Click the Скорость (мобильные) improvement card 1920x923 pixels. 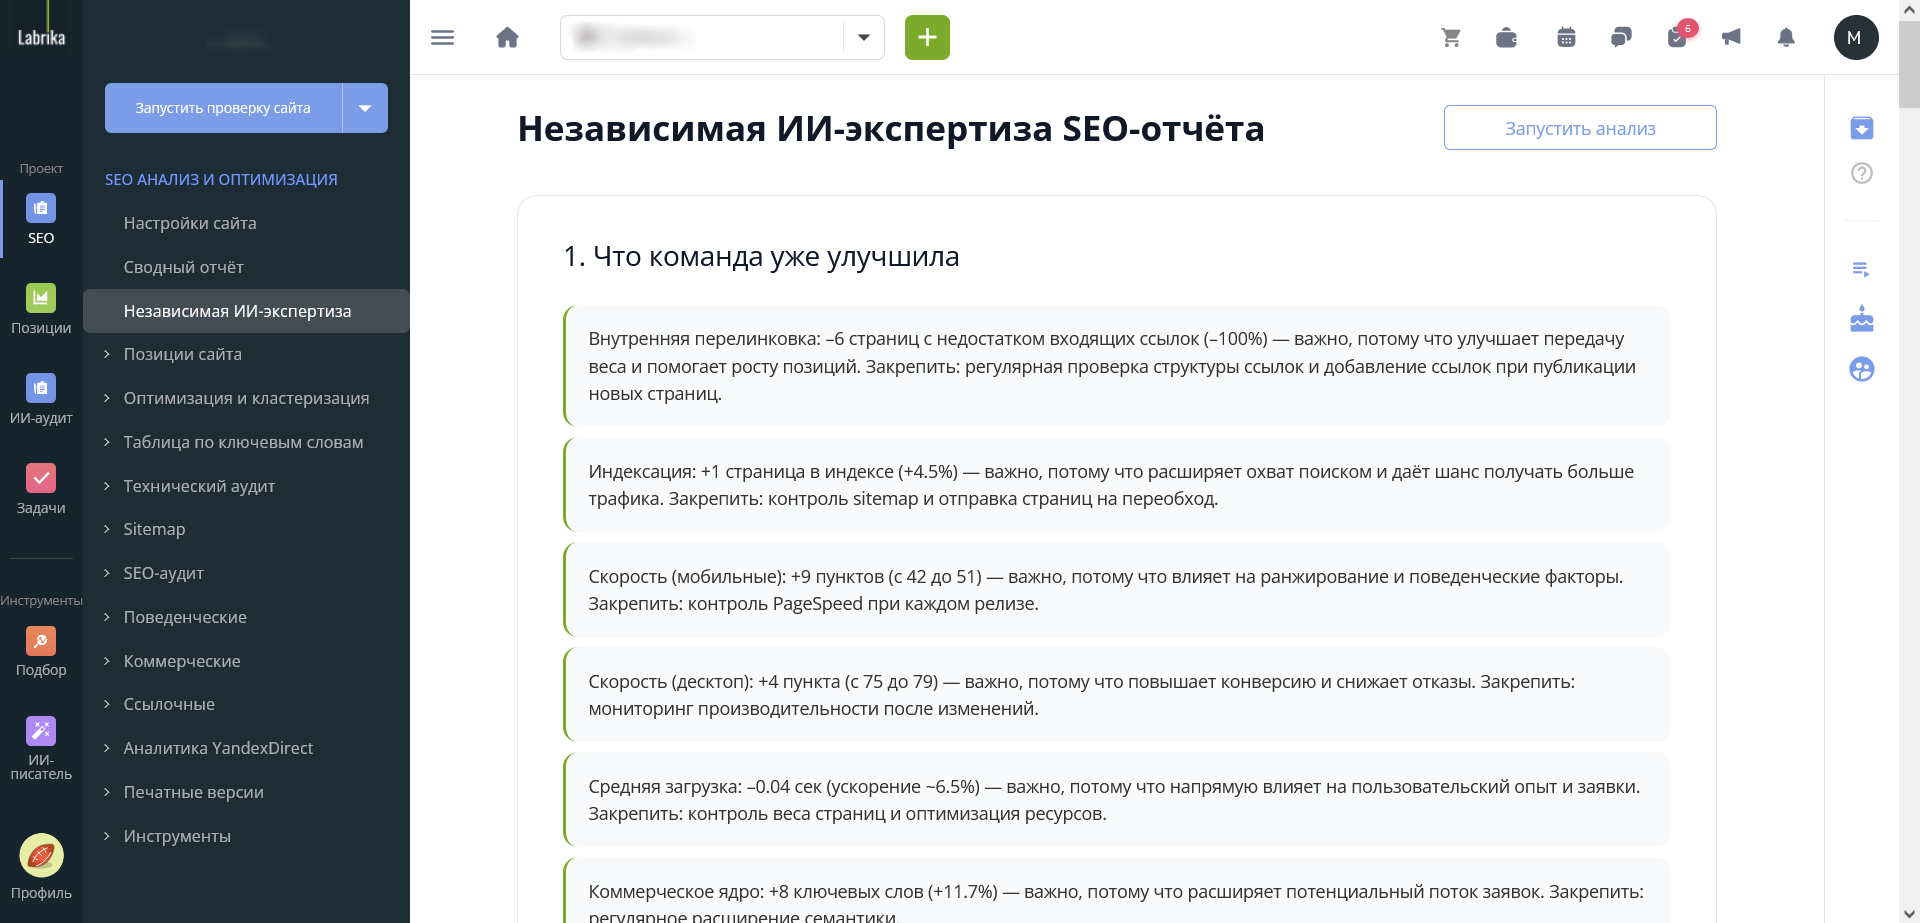tap(1117, 590)
